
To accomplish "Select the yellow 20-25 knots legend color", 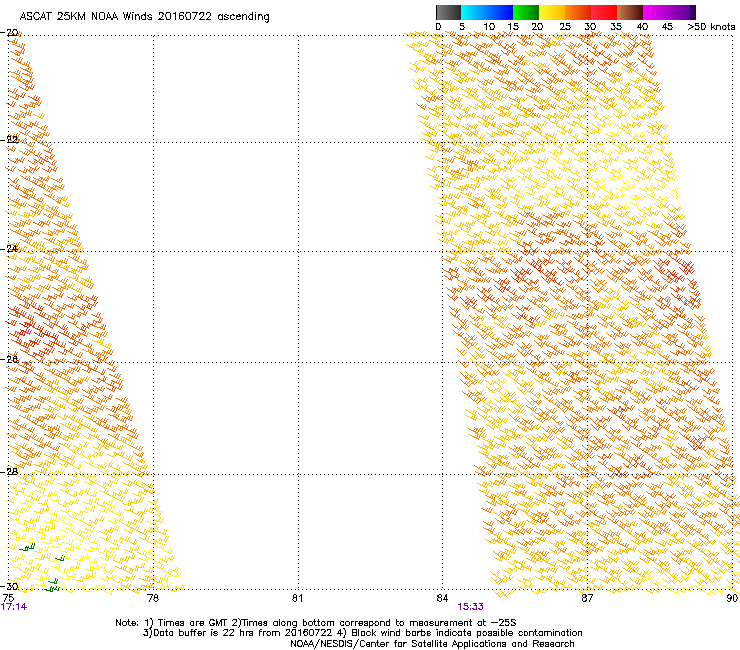I will click(552, 12).
